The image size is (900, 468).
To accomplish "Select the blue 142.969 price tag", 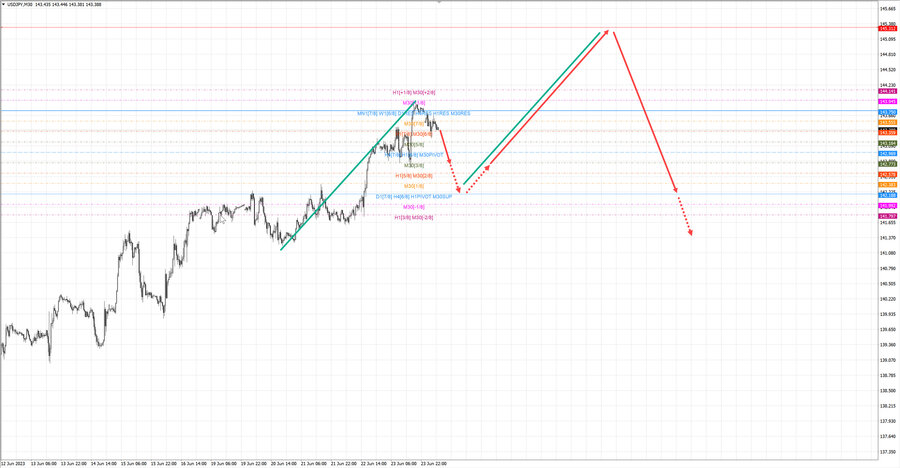I will (x=888, y=153).
